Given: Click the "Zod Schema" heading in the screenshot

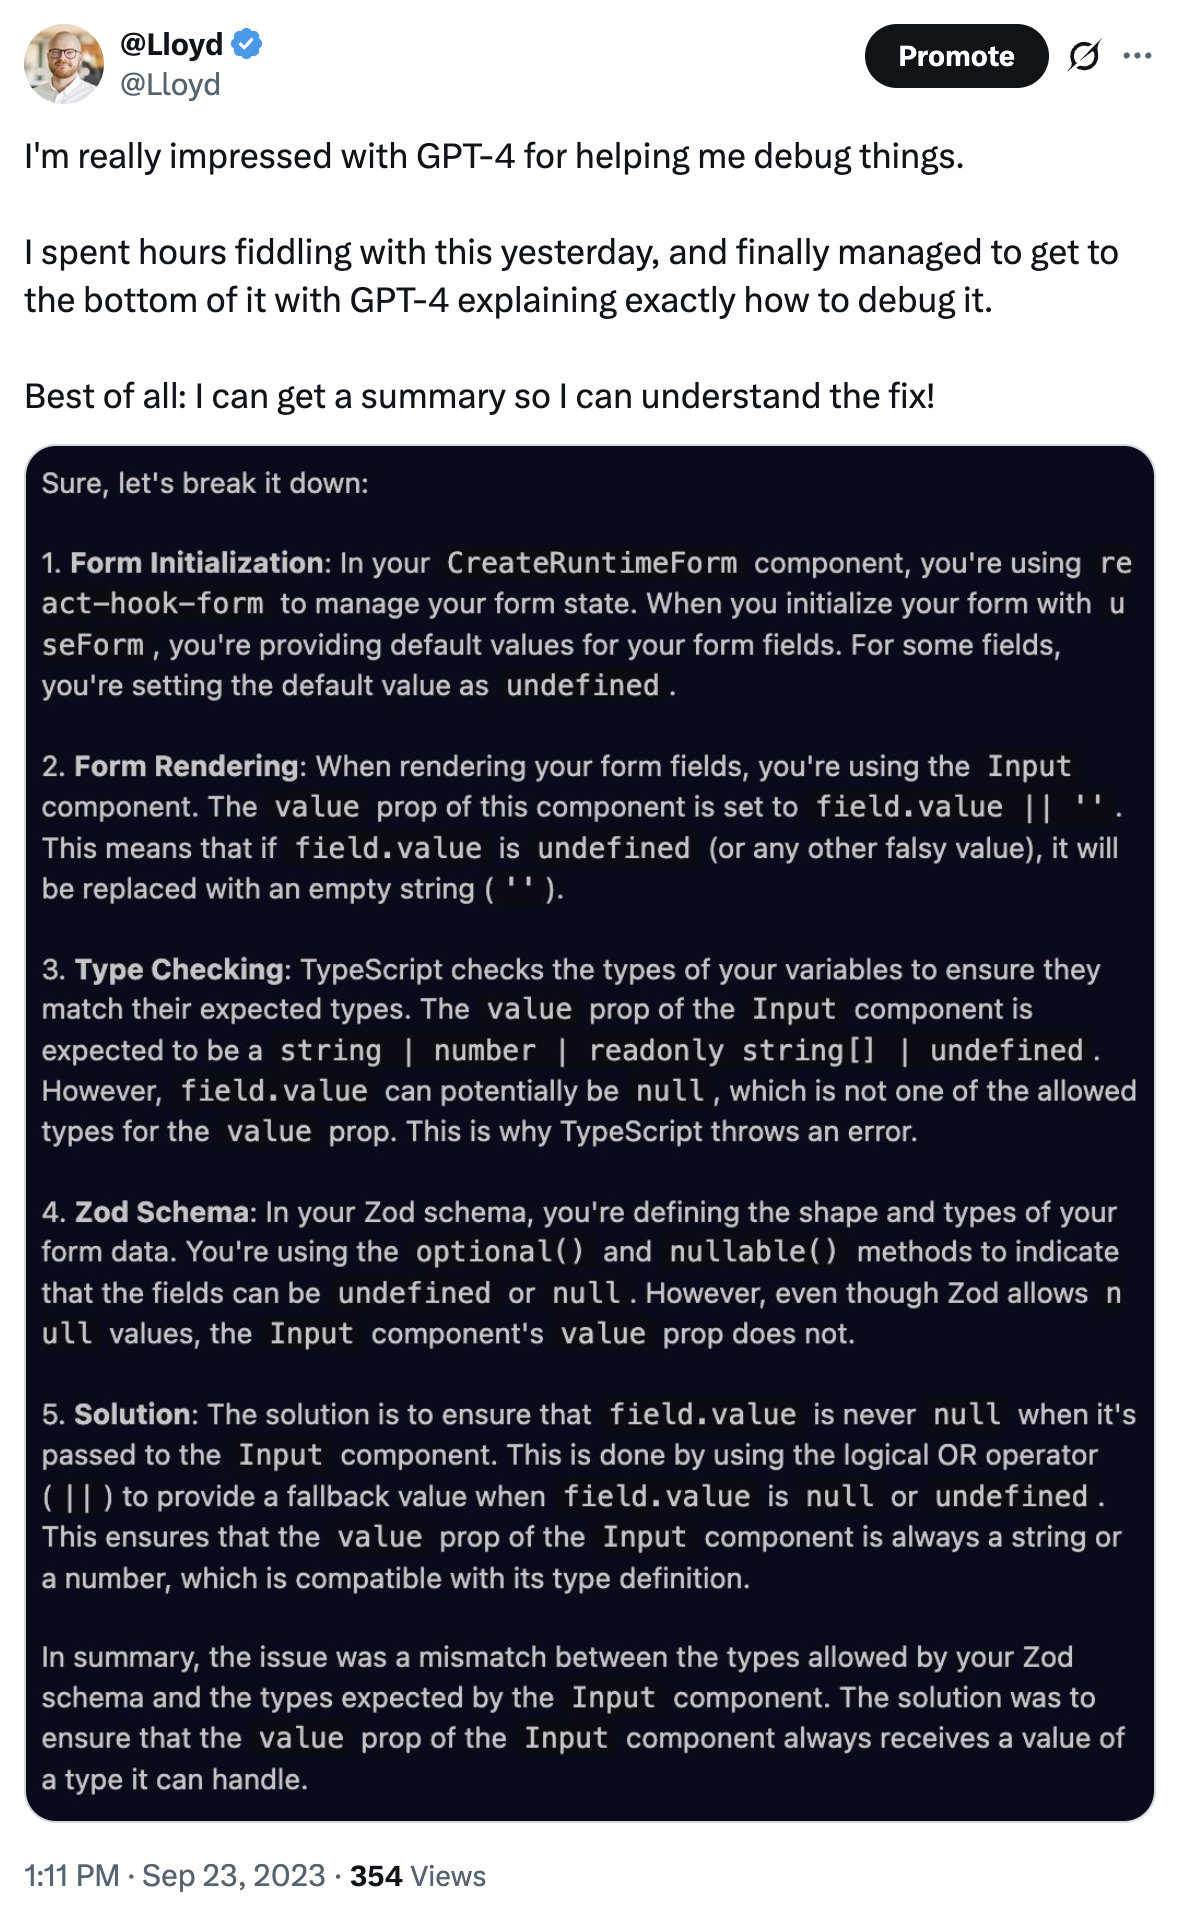Looking at the screenshot, I should (161, 1212).
